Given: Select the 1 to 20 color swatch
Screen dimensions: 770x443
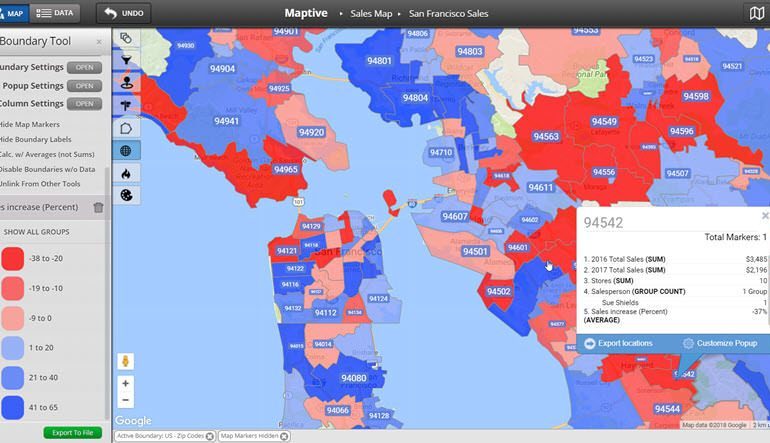Looking at the screenshot, I should point(13,348).
